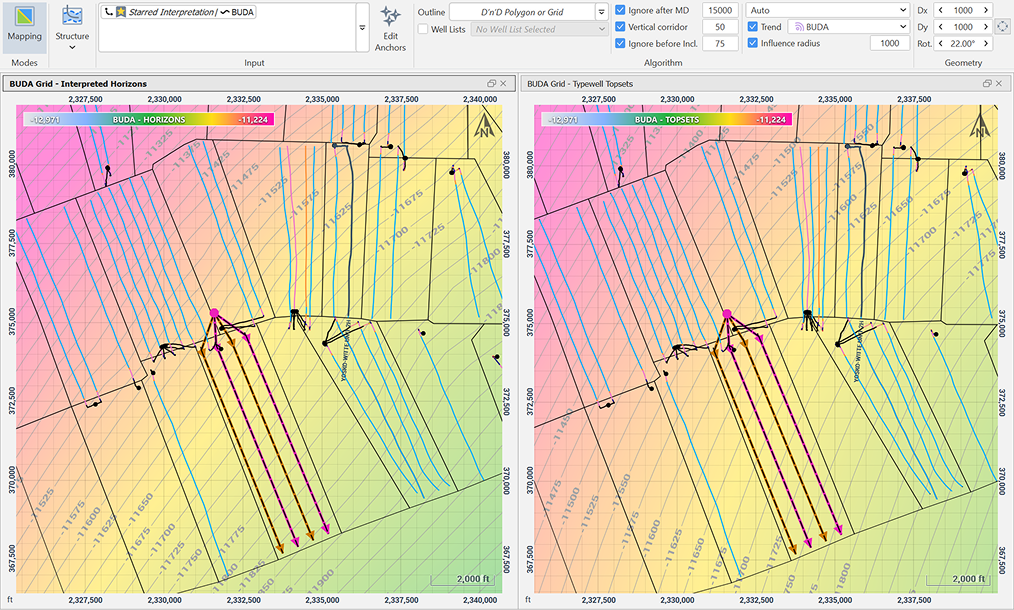
Task: Click the Outline D'n'D Polygon or Grid field
Action: coord(522,12)
